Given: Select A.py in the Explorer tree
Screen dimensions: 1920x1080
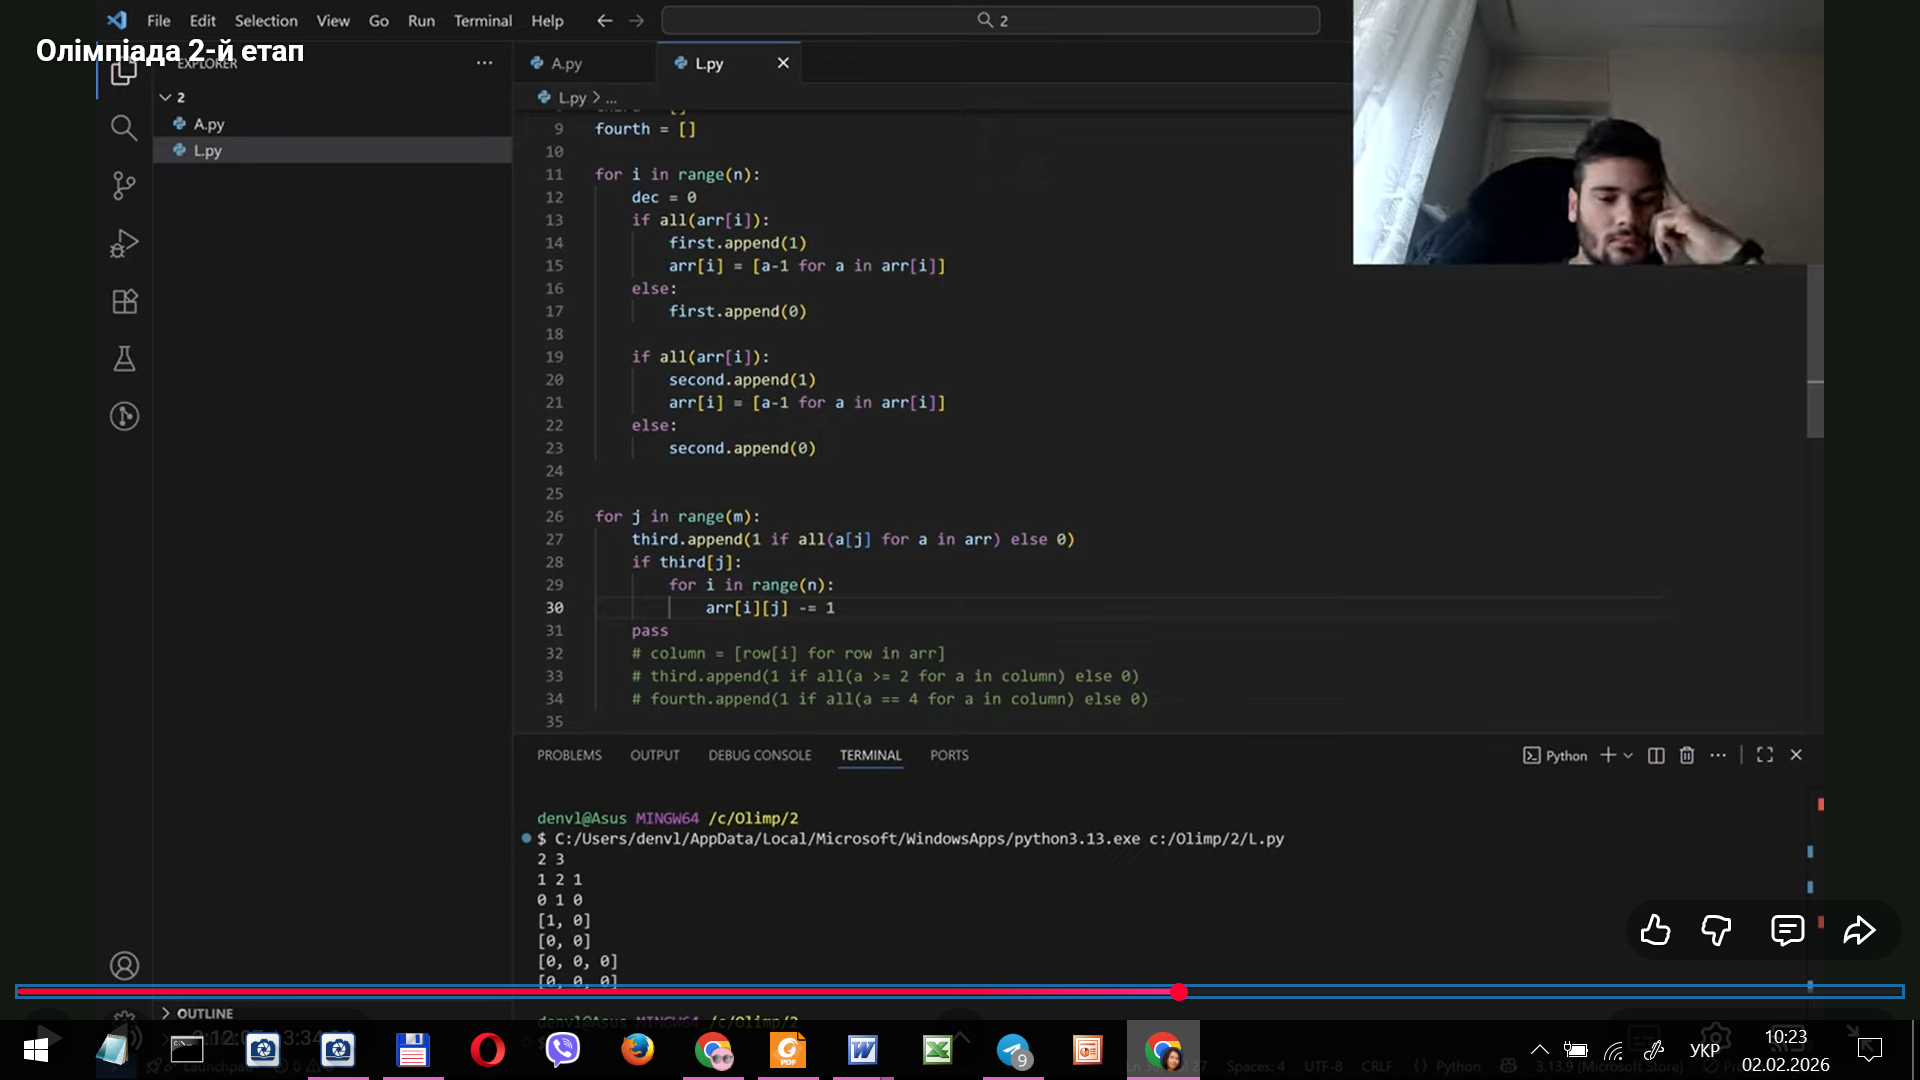Looking at the screenshot, I should coord(209,124).
